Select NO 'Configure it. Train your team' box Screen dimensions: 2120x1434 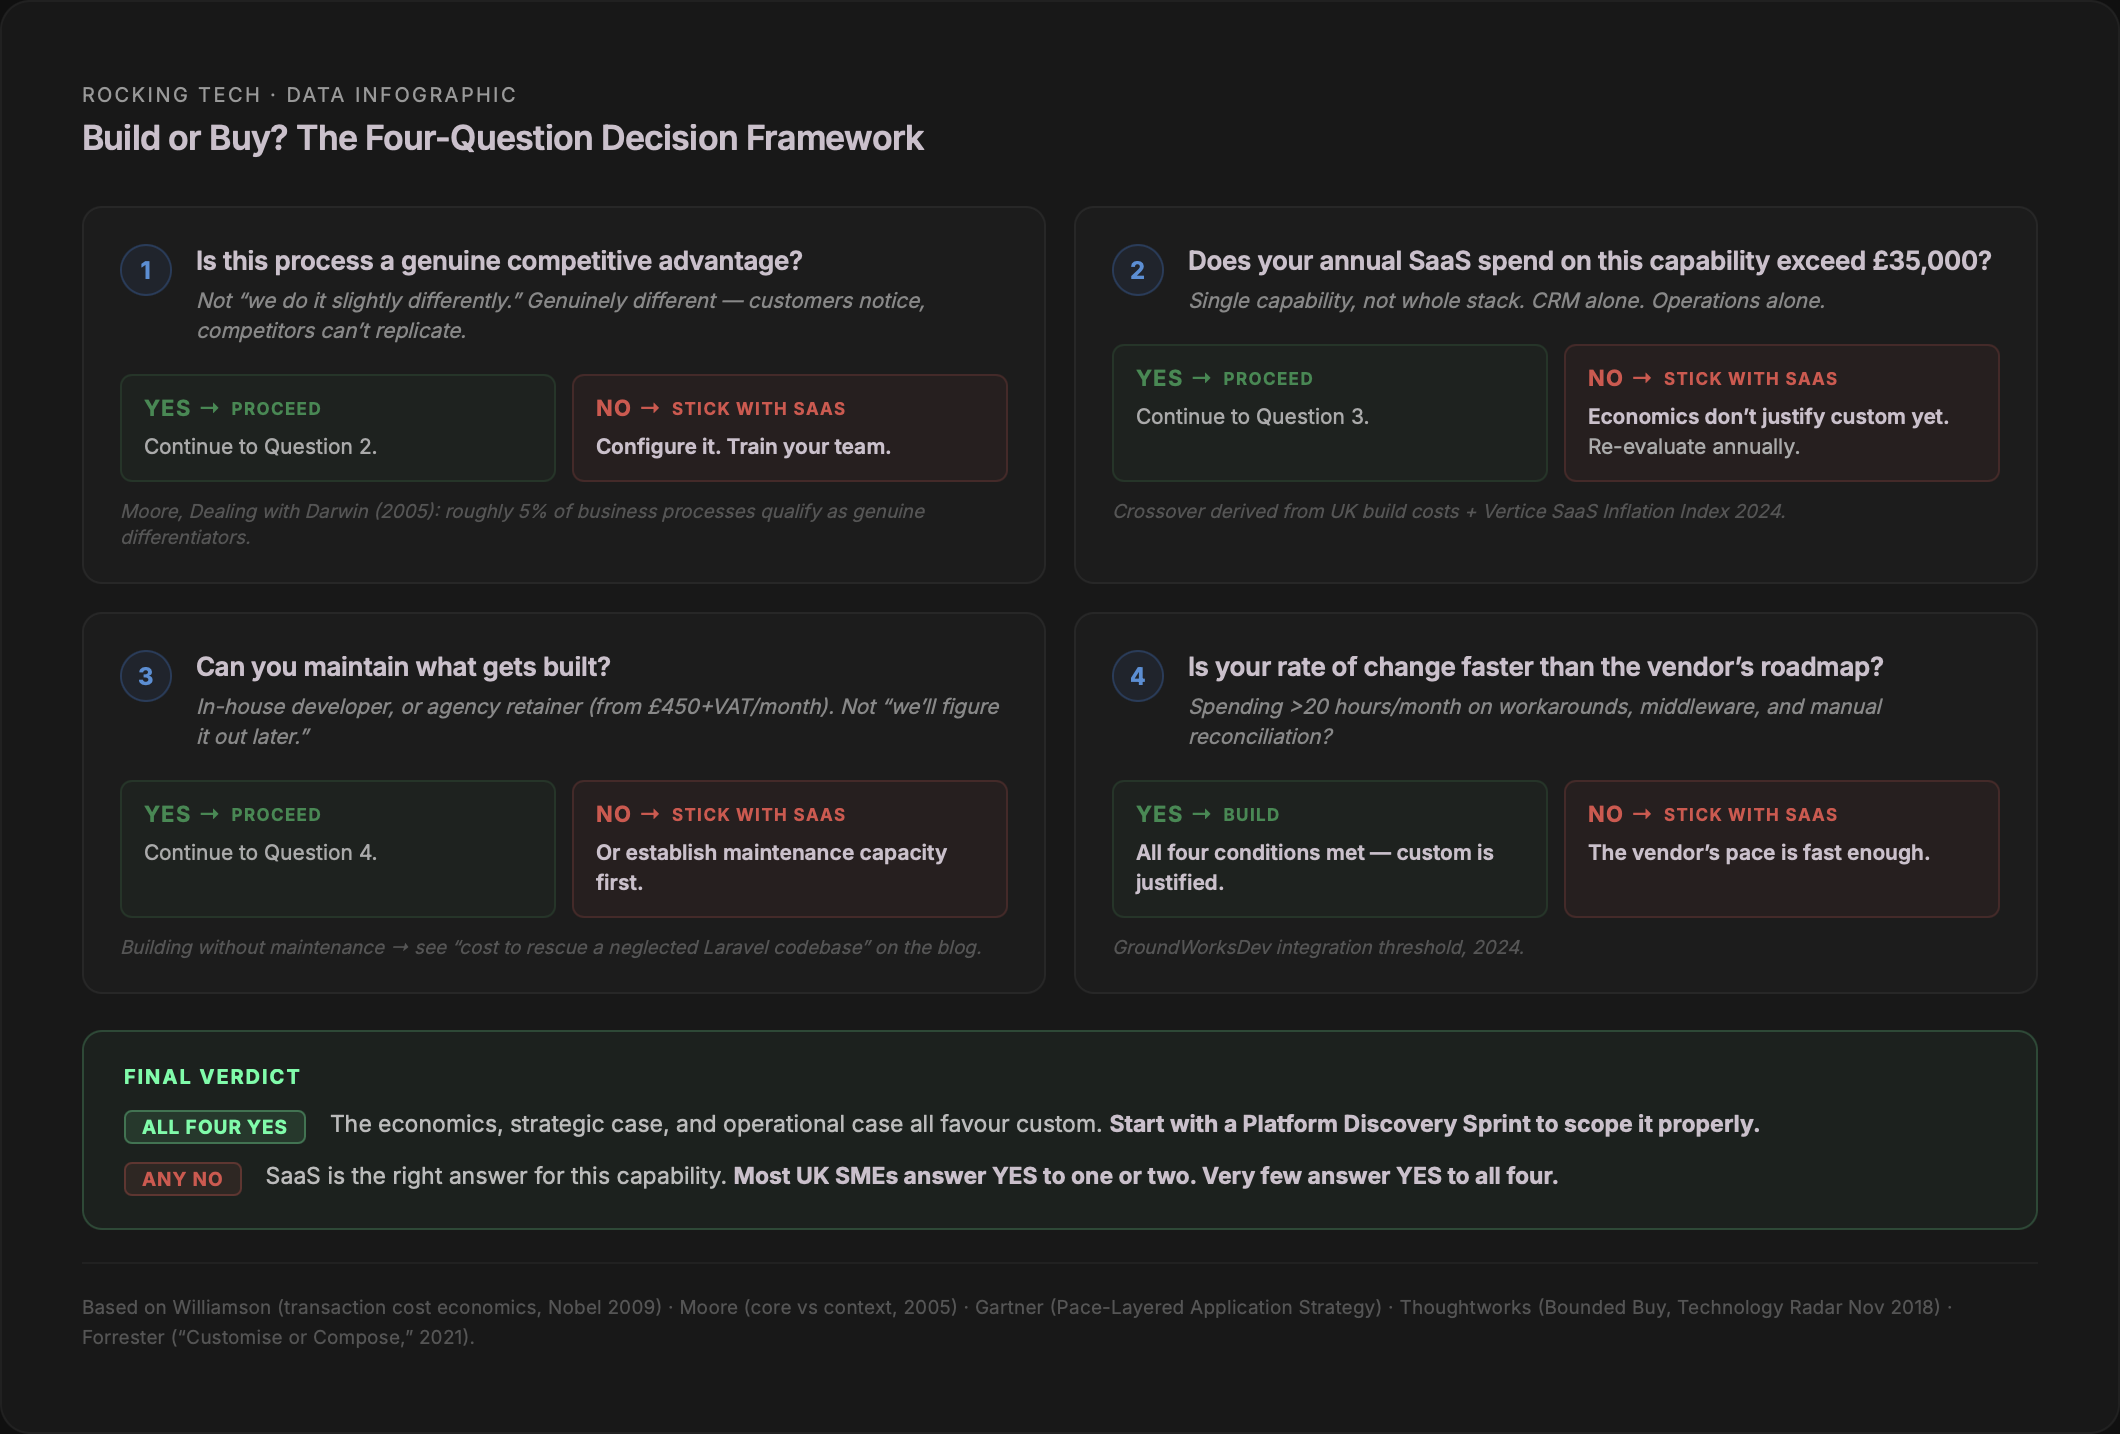pos(789,428)
